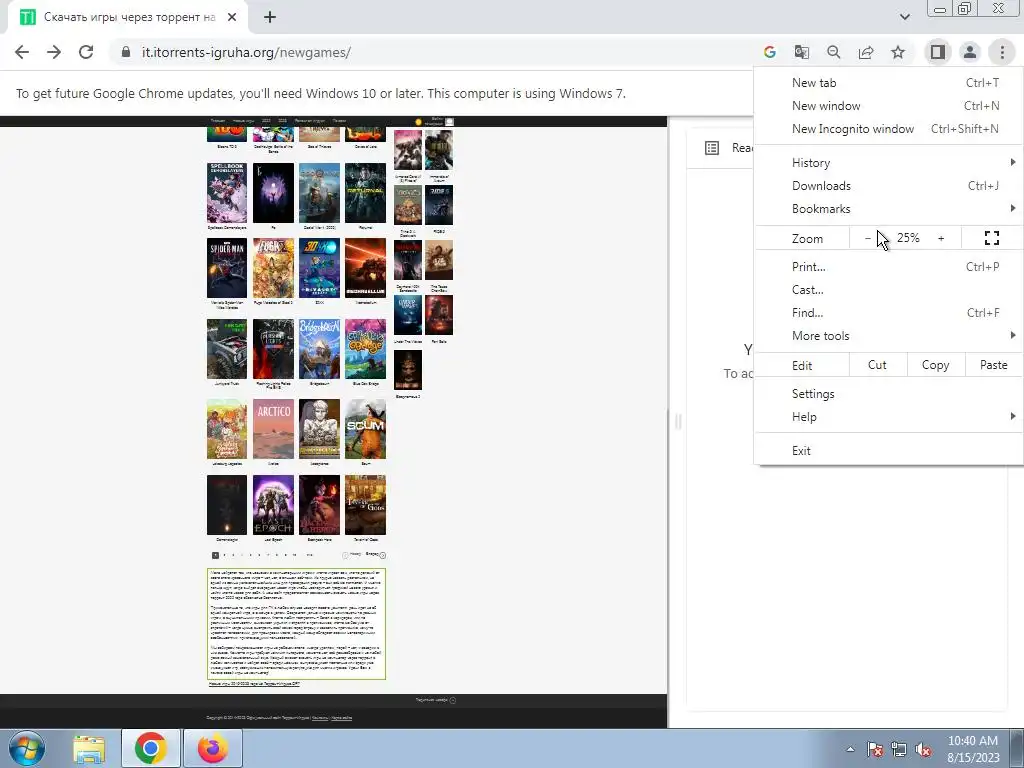Open the profile avatar icon
This screenshot has height=768, width=1024.
click(970, 52)
